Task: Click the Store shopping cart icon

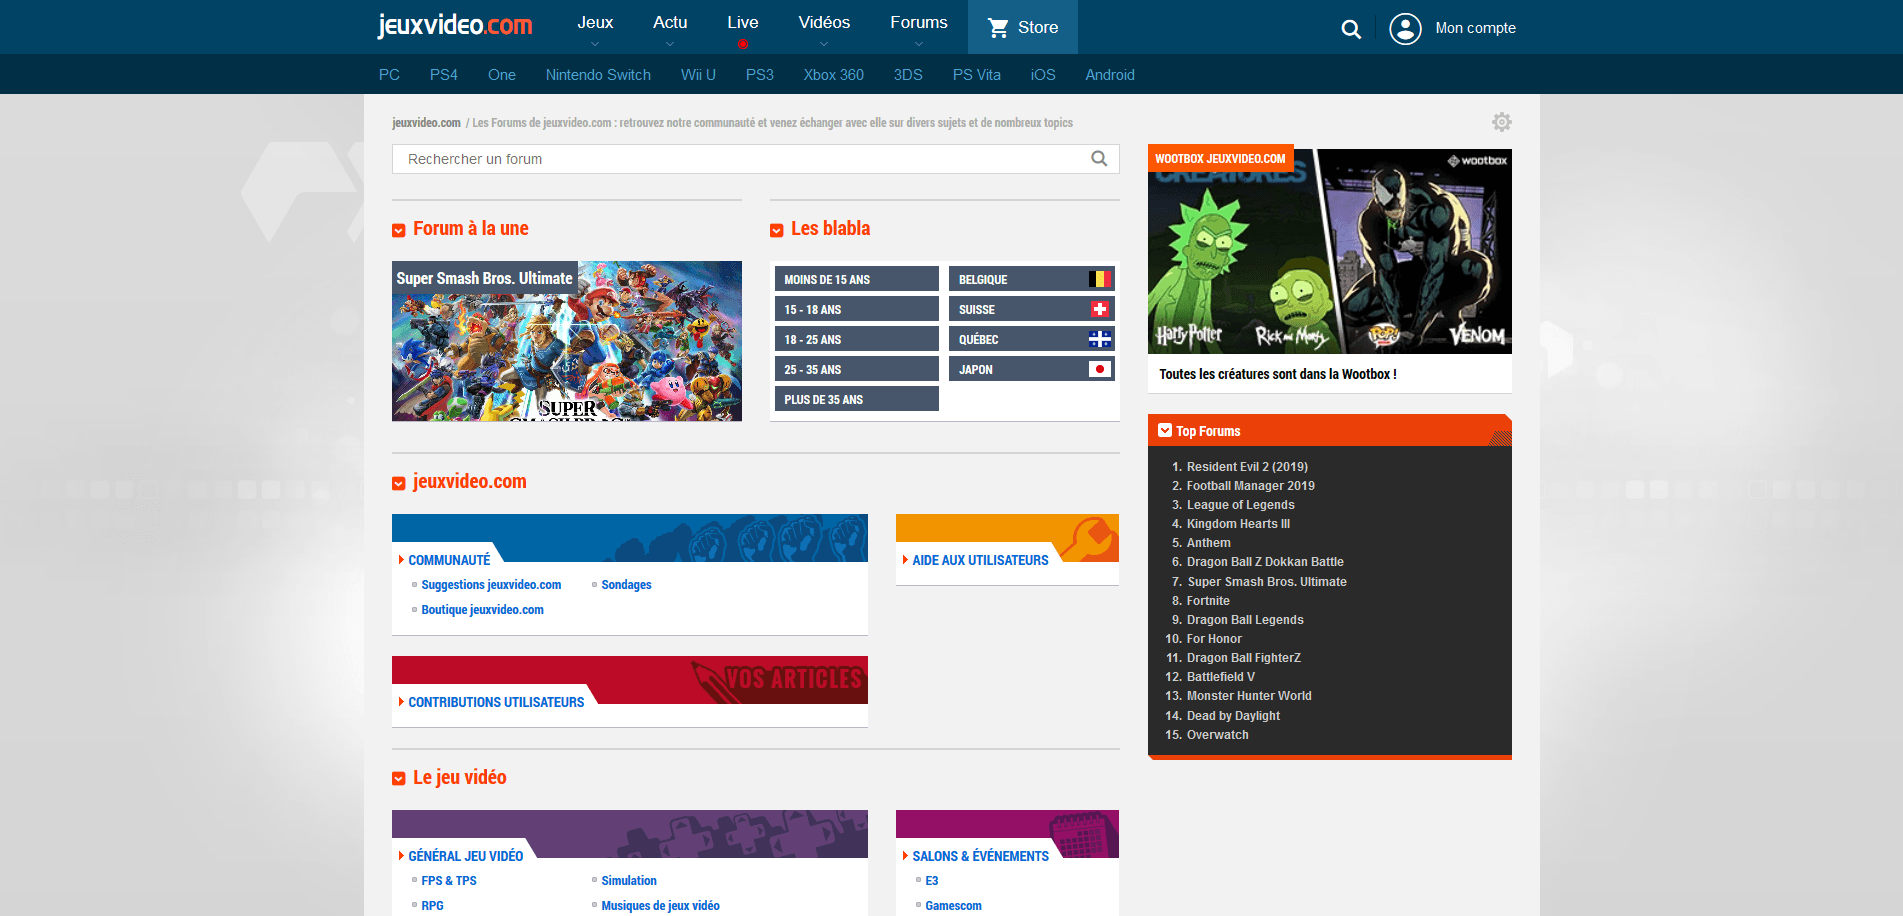Action: [x=998, y=28]
